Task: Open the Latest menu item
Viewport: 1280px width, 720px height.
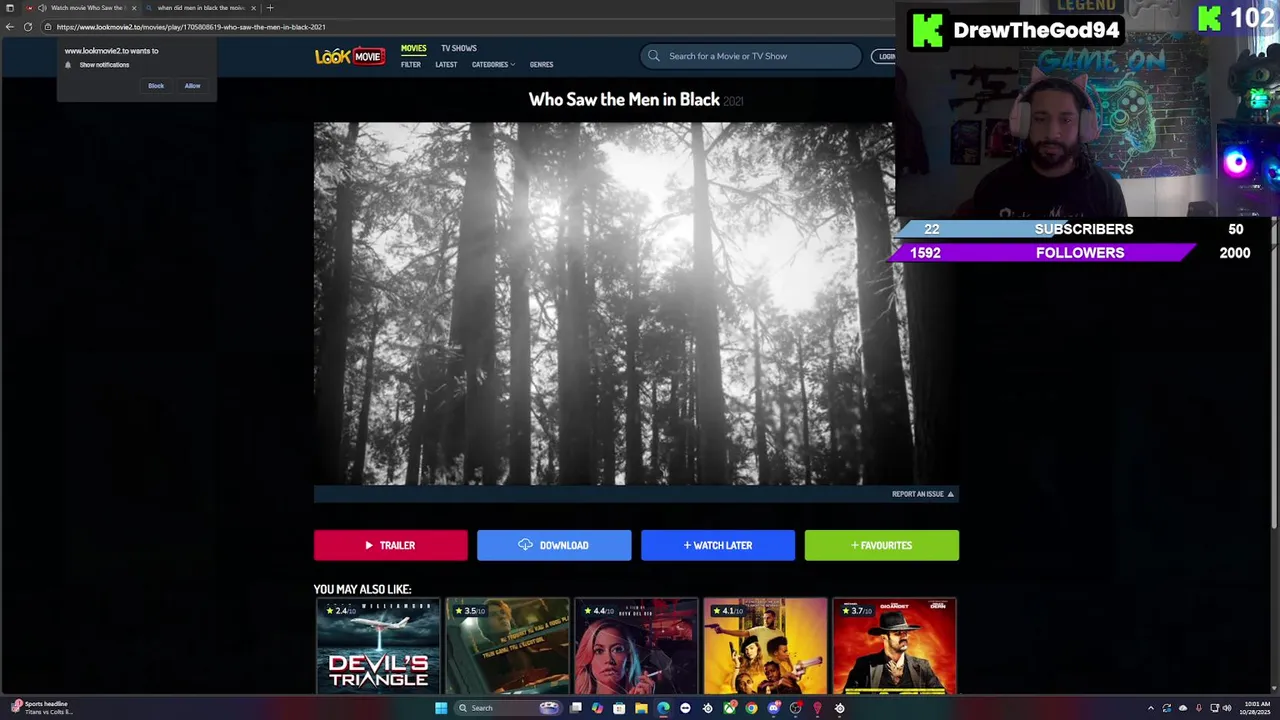Action: [x=446, y=65]
